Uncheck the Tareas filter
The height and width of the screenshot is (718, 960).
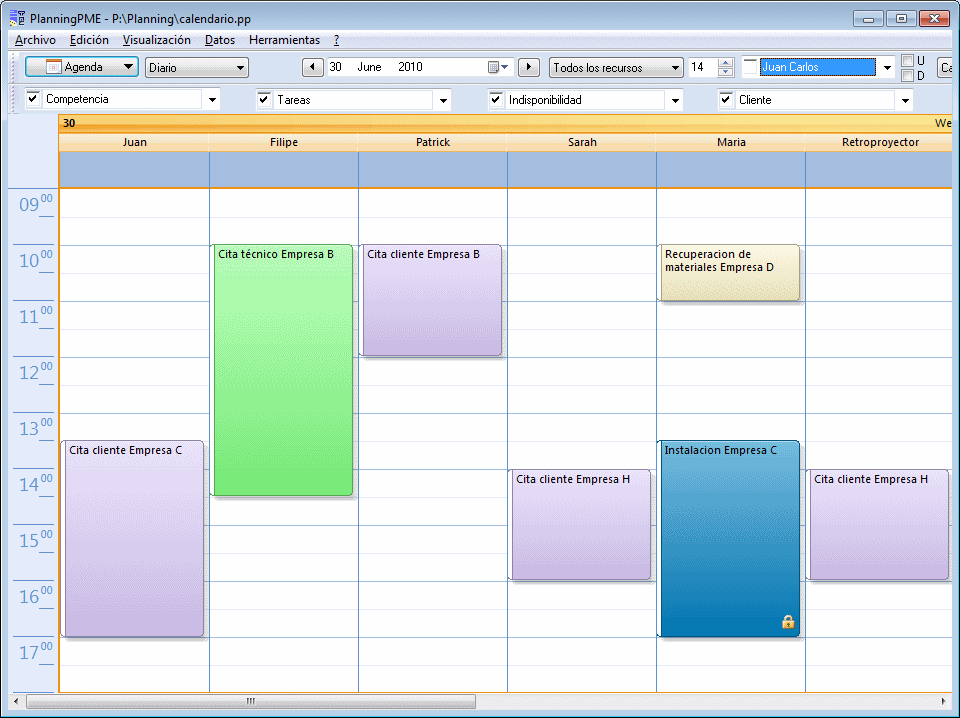click(x=263, y=100)
